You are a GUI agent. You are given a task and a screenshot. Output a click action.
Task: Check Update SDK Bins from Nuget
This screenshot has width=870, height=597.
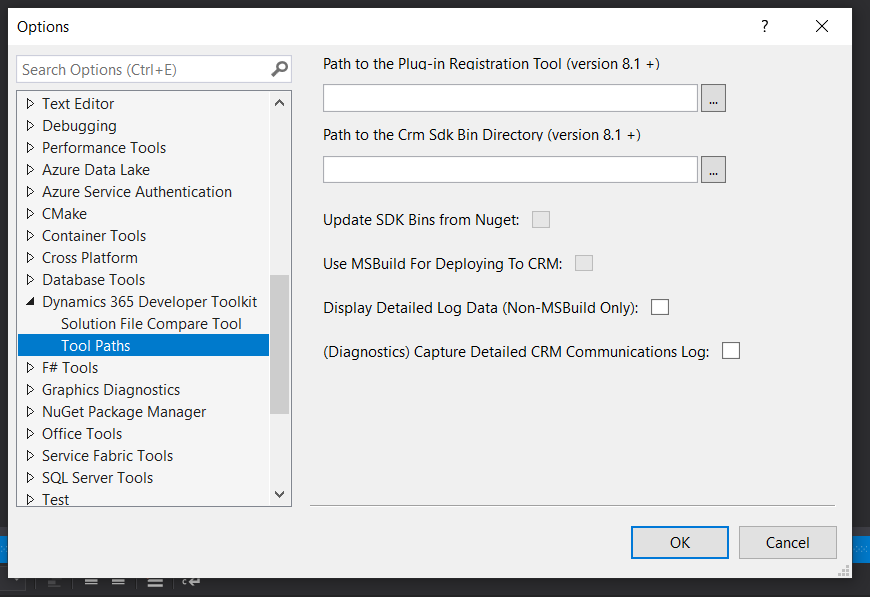point(541,220)
